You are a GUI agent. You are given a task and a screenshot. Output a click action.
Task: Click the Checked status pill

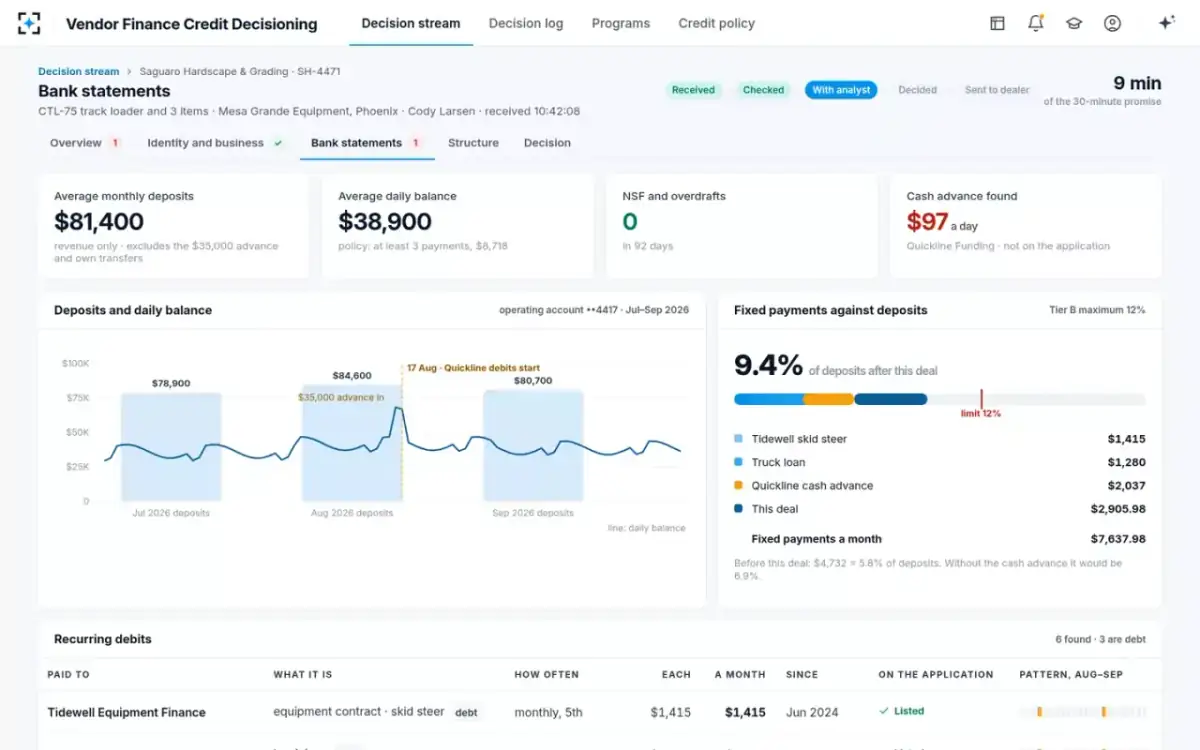(763, 90)
